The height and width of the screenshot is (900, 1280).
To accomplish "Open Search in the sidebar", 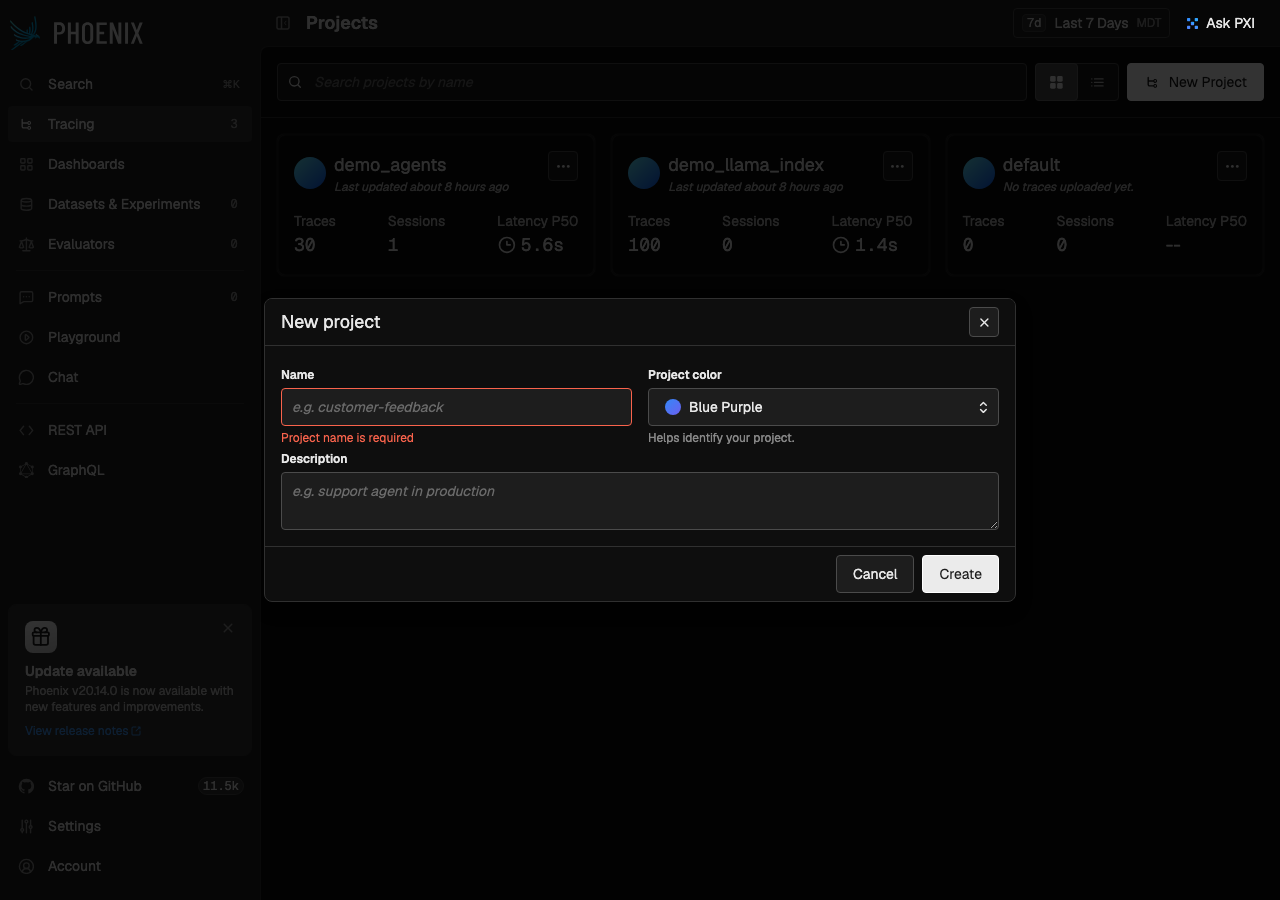I will pyautogui.click(x=129, y=84).
